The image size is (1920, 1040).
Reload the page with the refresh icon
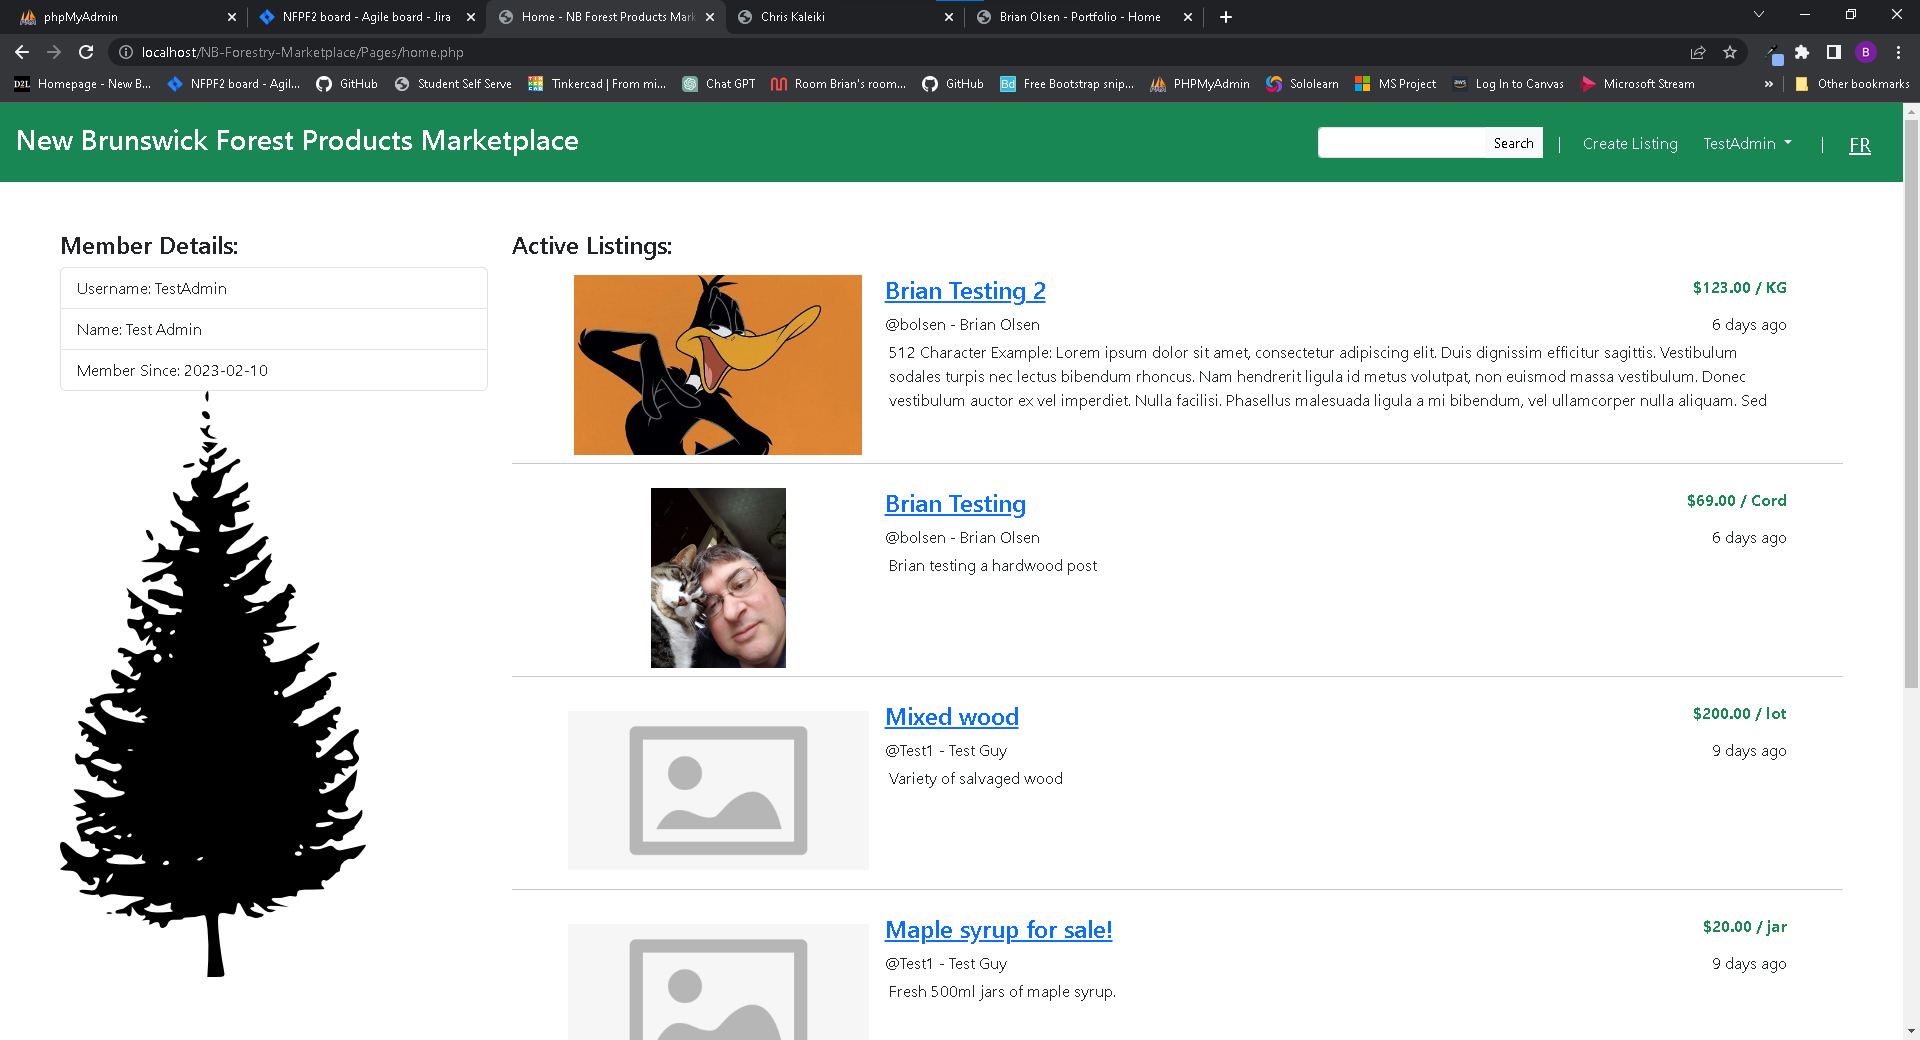(86, 52)
